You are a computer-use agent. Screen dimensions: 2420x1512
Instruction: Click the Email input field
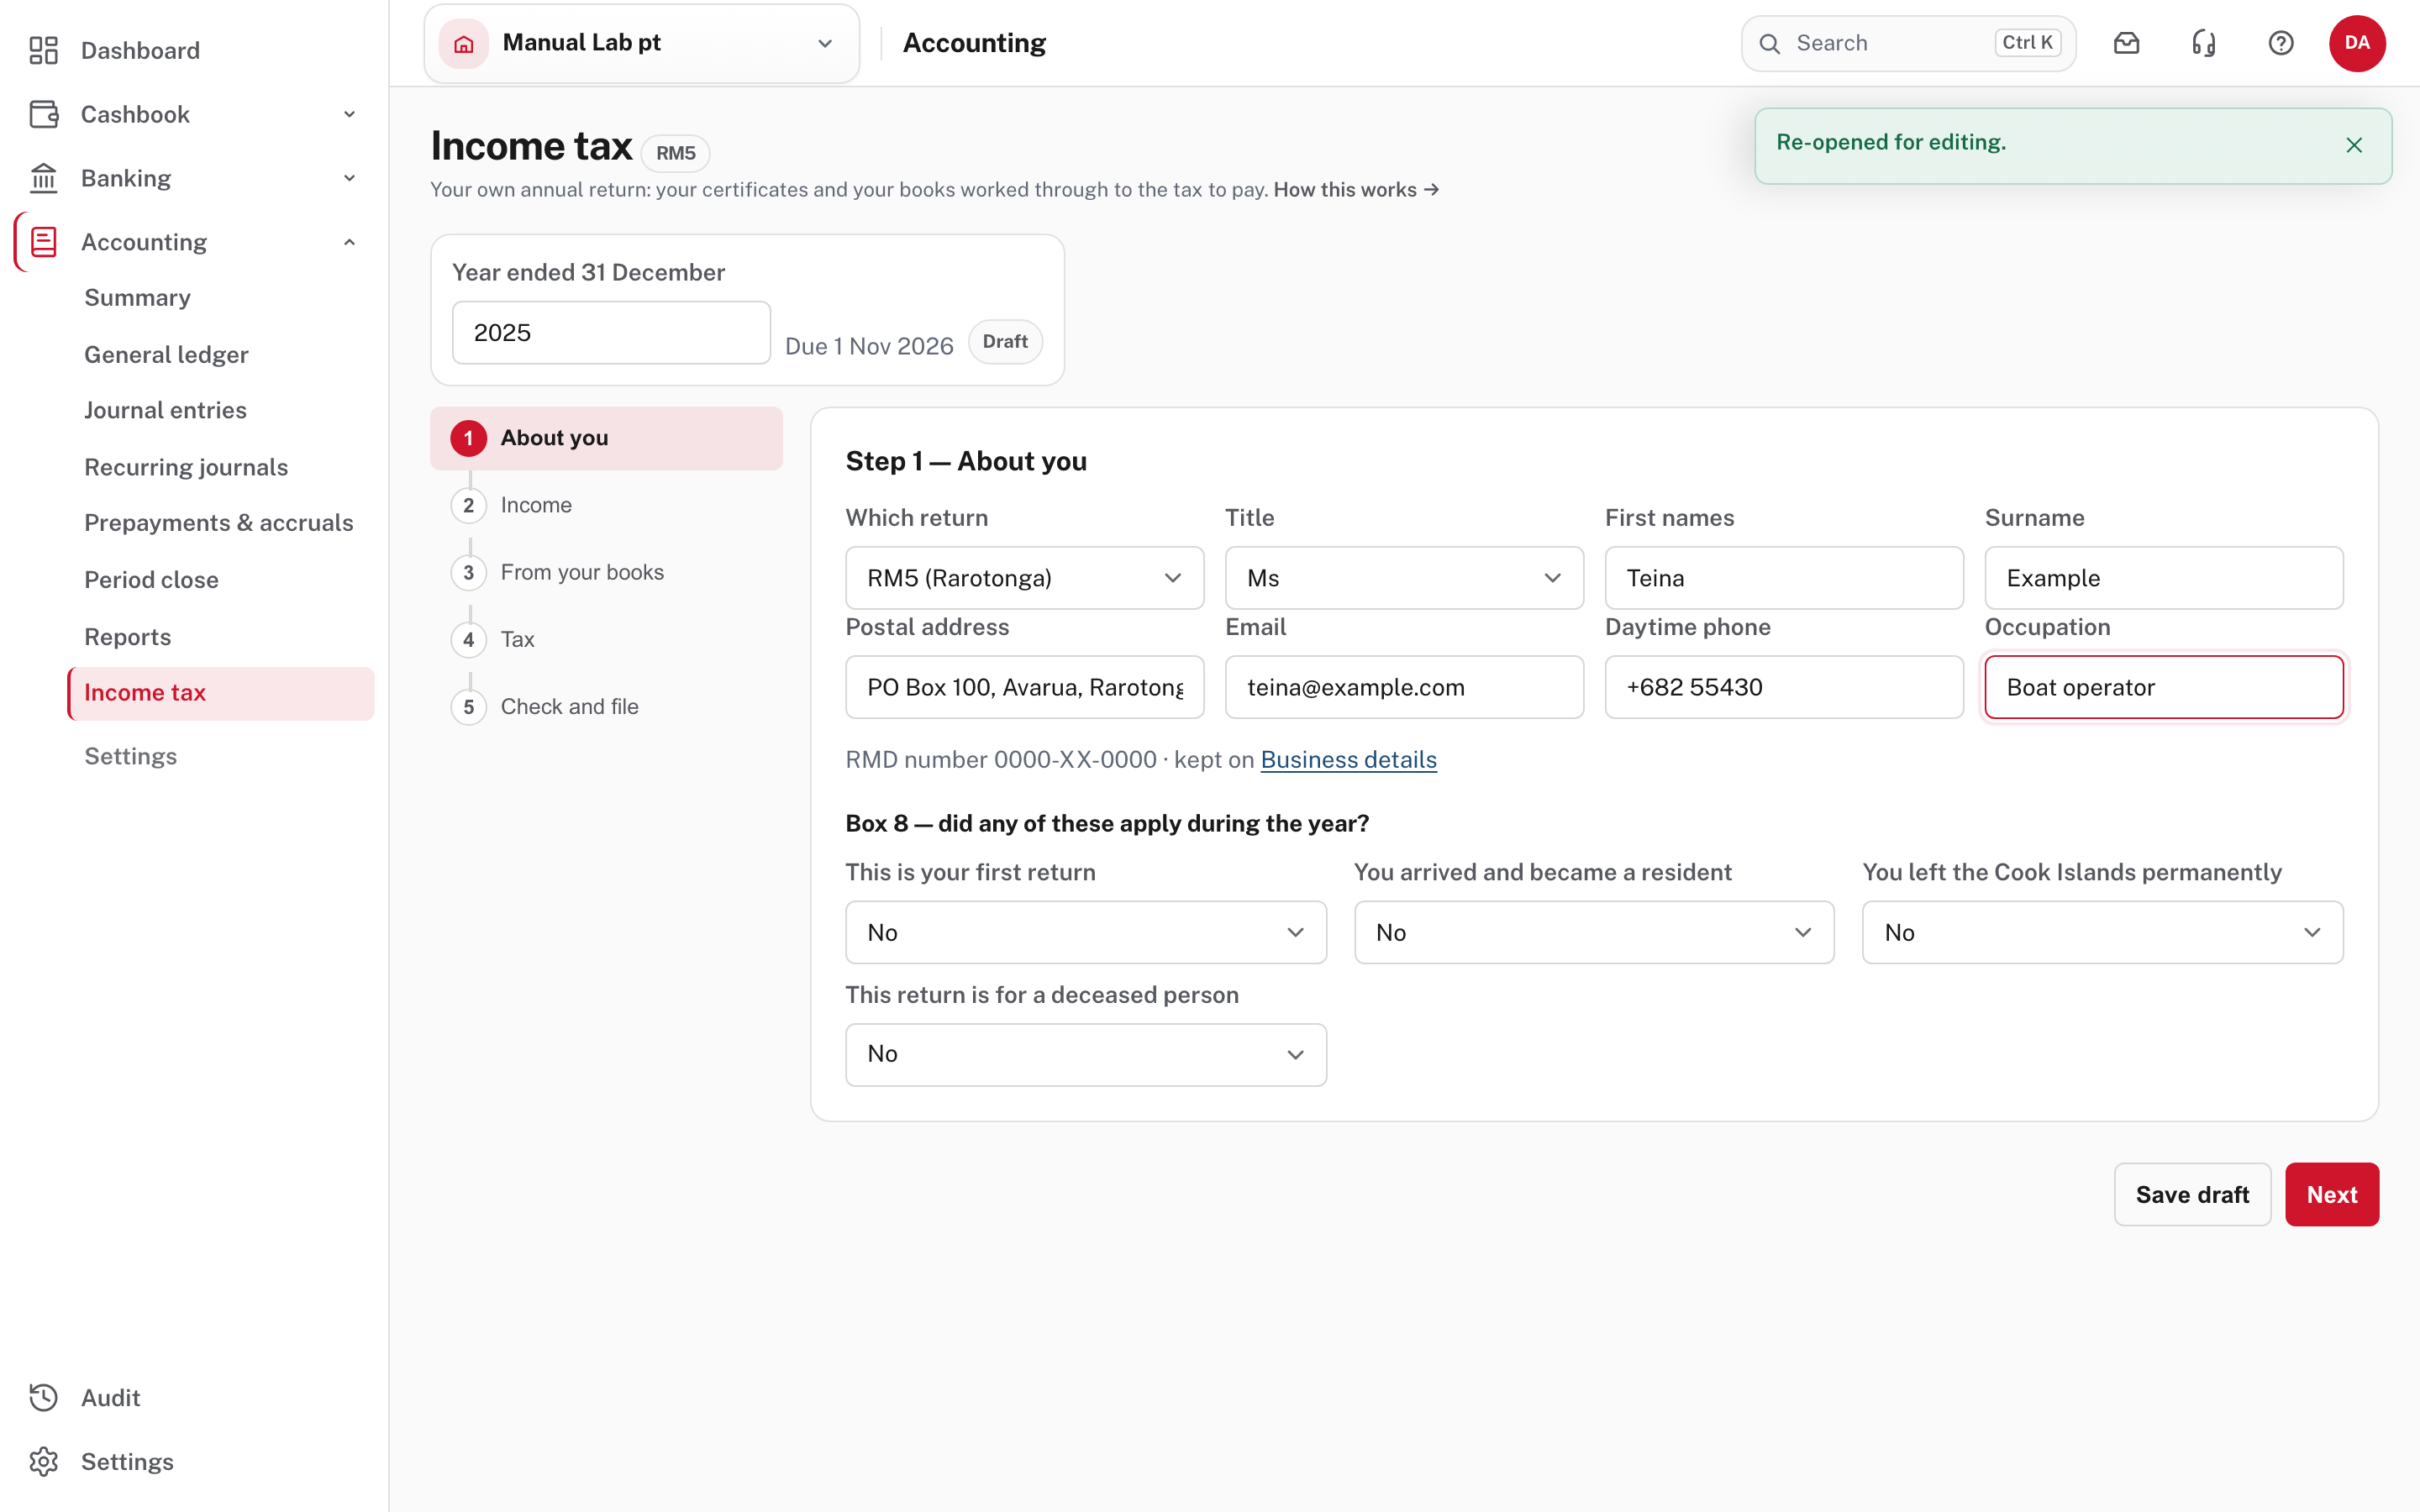pyautogui.click(x=1404, y=687)
